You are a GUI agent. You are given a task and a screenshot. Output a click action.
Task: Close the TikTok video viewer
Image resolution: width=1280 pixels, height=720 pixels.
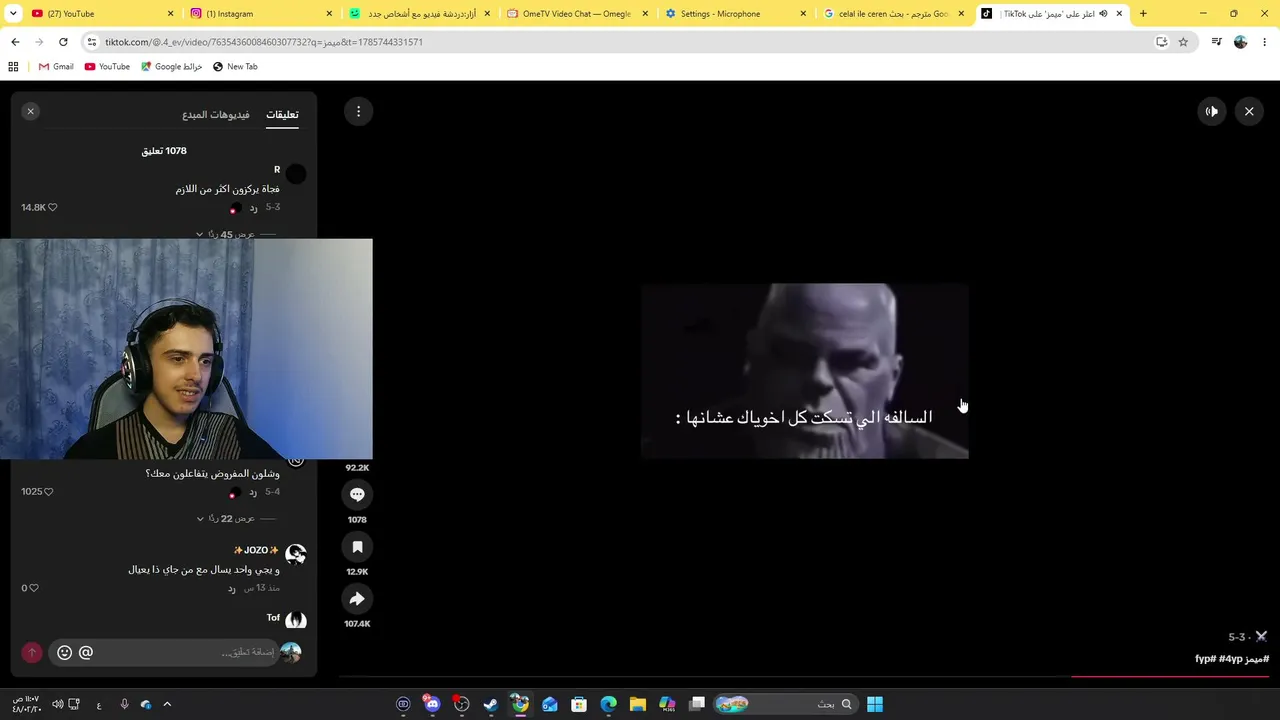pos(1249,111)
